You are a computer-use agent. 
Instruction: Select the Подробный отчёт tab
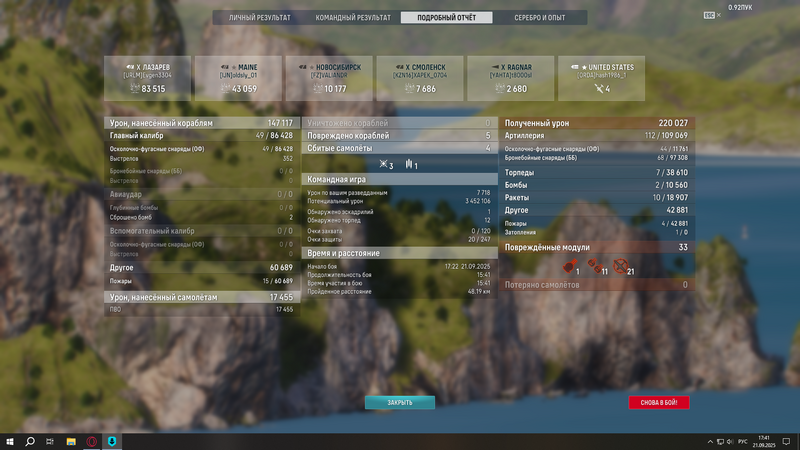[446, 17]
